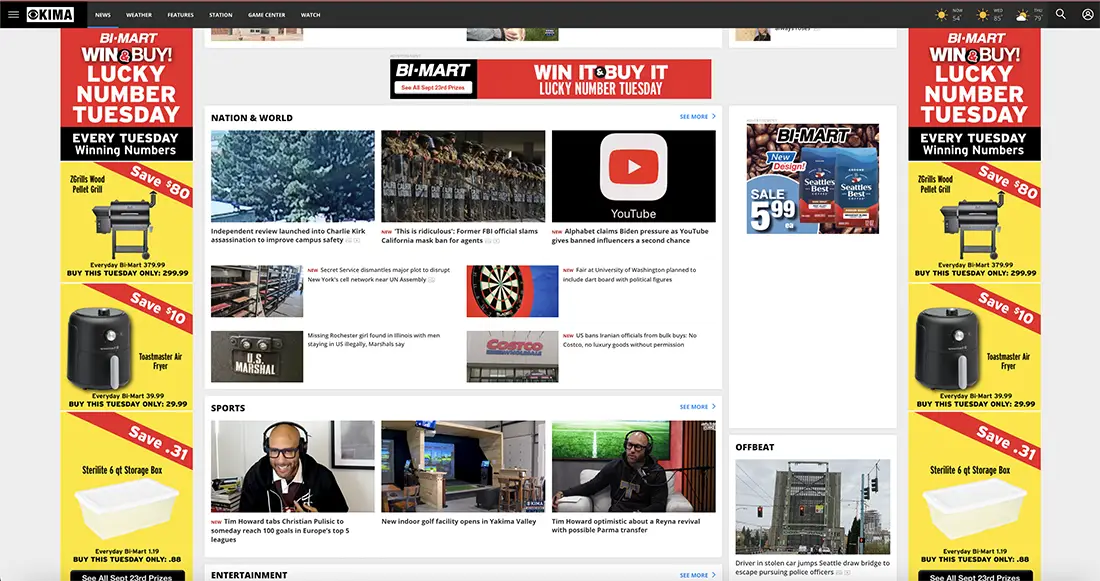Open the Offbeat section heading

click(x=755, y=447)
